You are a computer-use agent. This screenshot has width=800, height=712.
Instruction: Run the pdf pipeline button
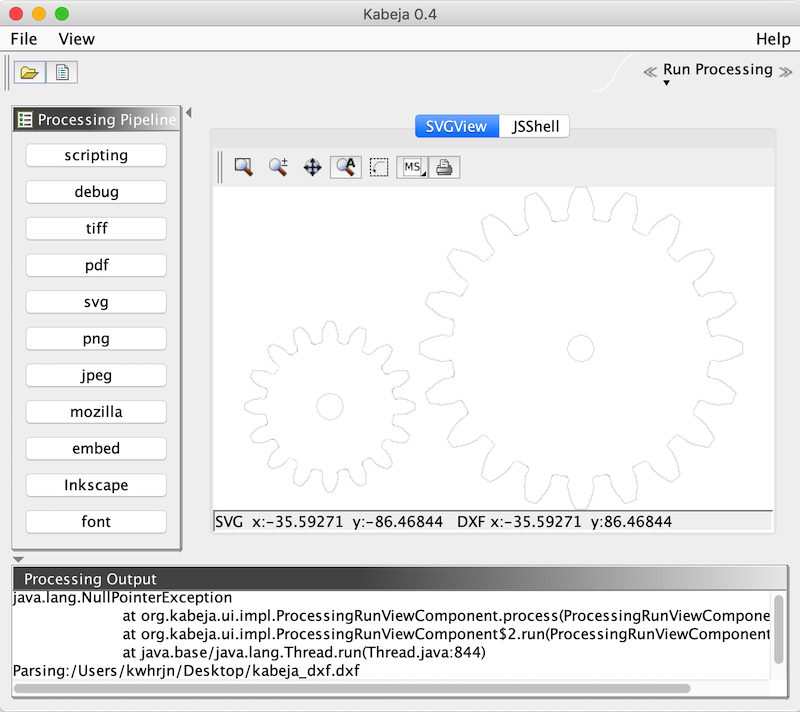point(96,265)
